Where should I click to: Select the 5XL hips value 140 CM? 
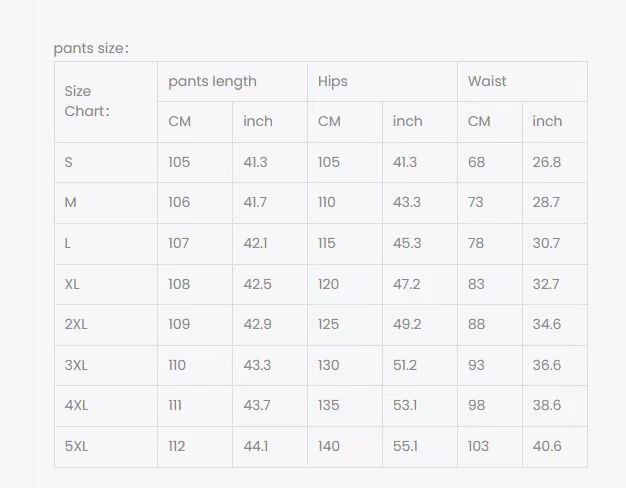point(329,446)
